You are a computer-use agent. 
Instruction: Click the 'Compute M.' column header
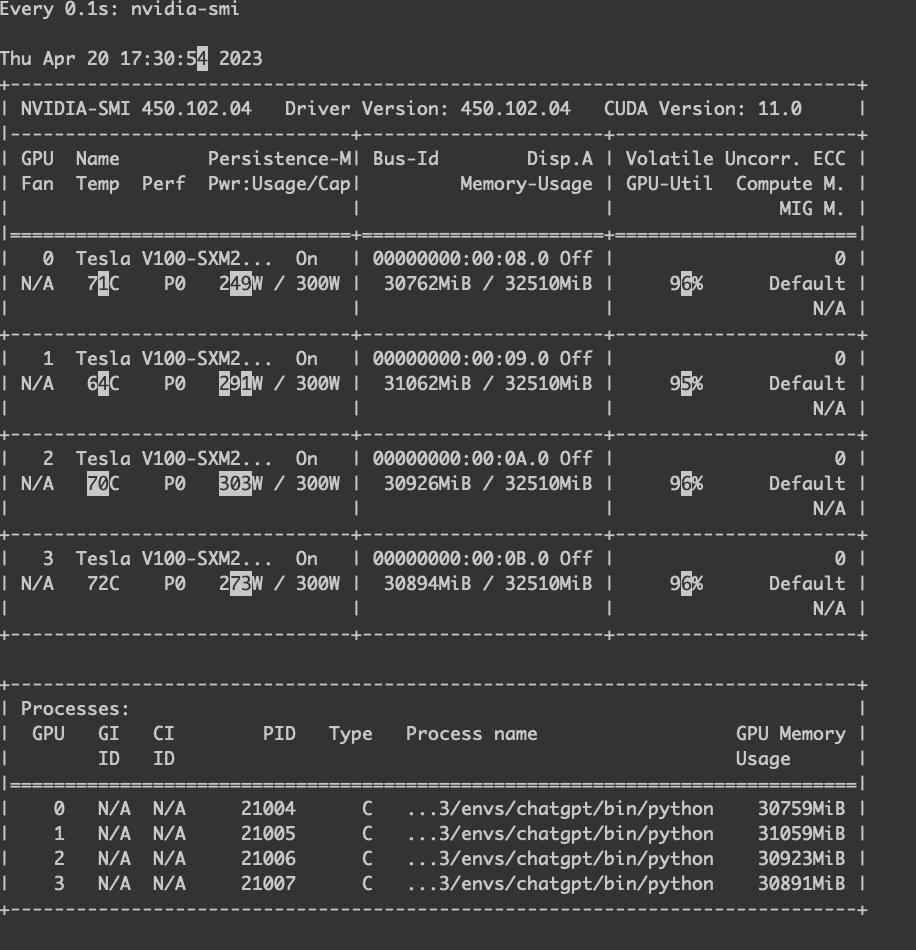pyautogui.click(x=791, y=184)
